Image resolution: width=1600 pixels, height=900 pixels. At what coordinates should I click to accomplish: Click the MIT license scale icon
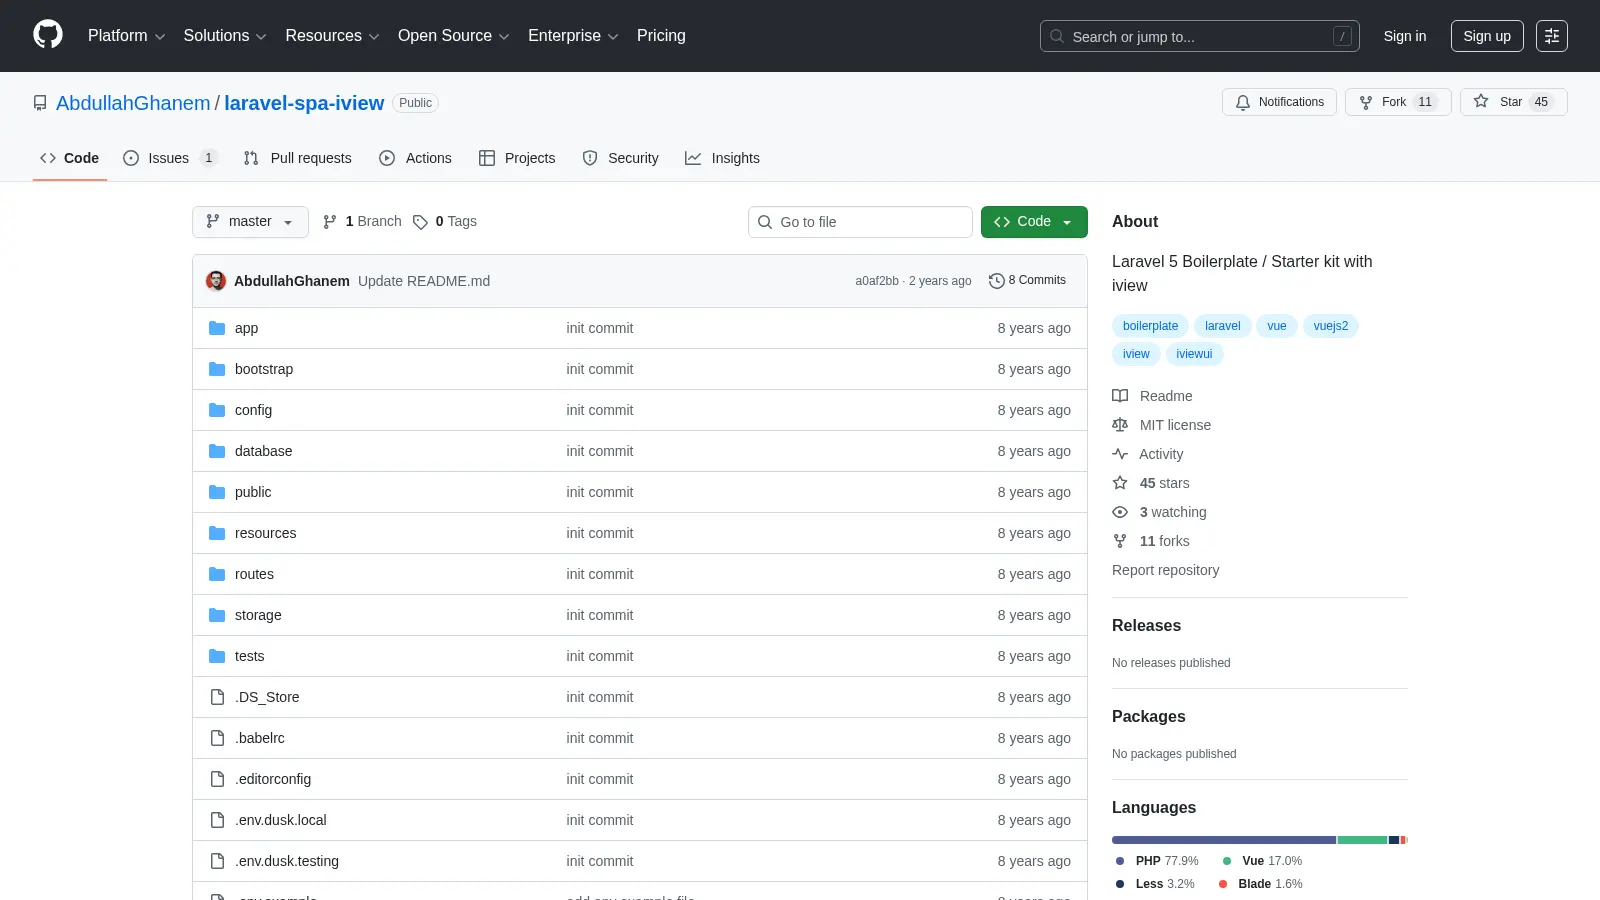click(x=1120, y=425)
